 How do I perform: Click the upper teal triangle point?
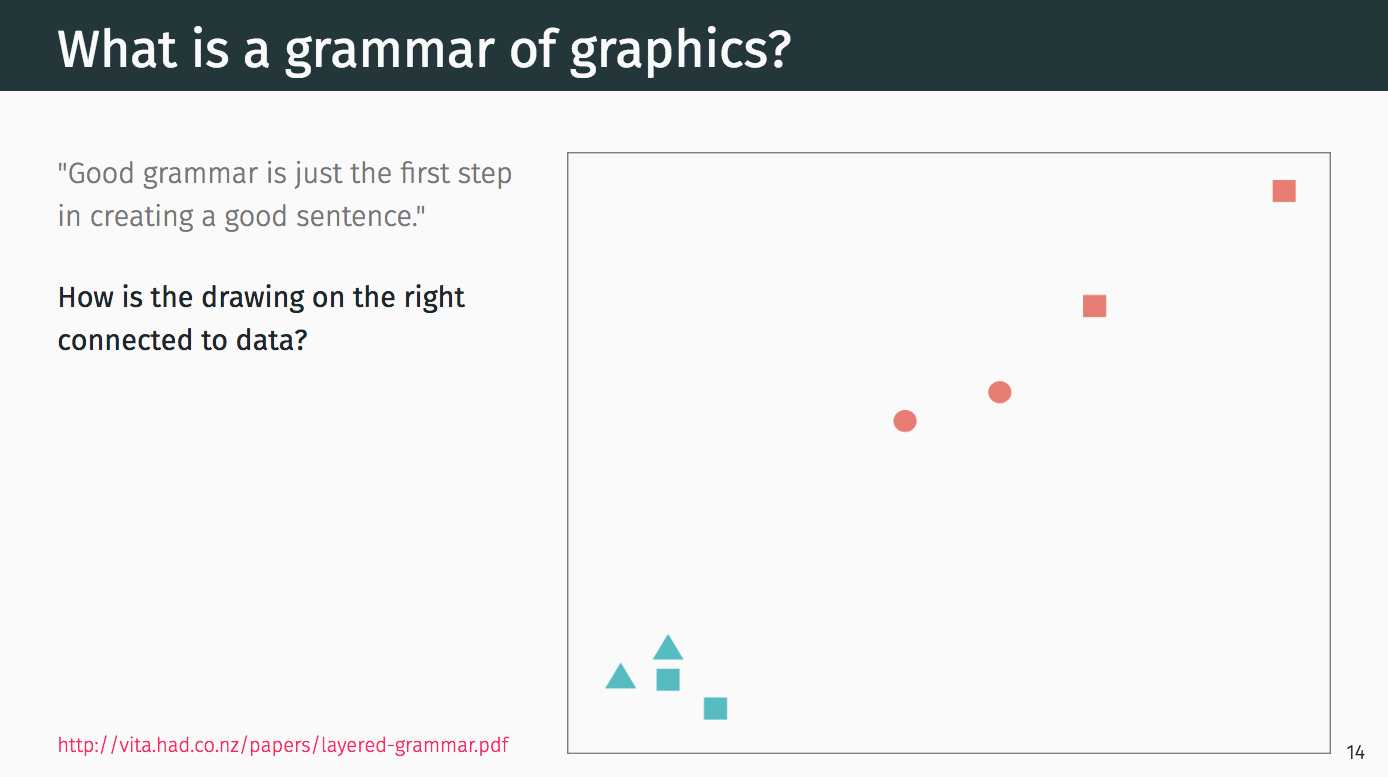[668, 648]
